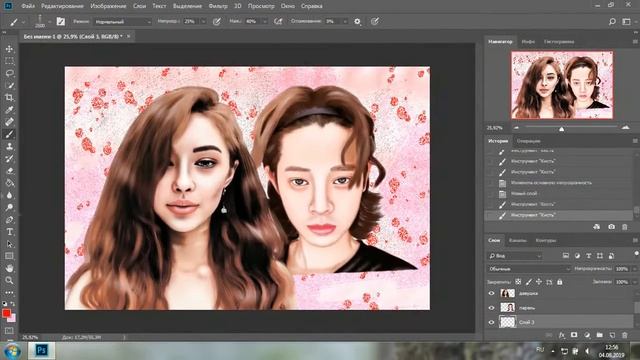Select the Clone Stamp tool
The width and height of the screenshot is (640, 360).
pos(9,147)
